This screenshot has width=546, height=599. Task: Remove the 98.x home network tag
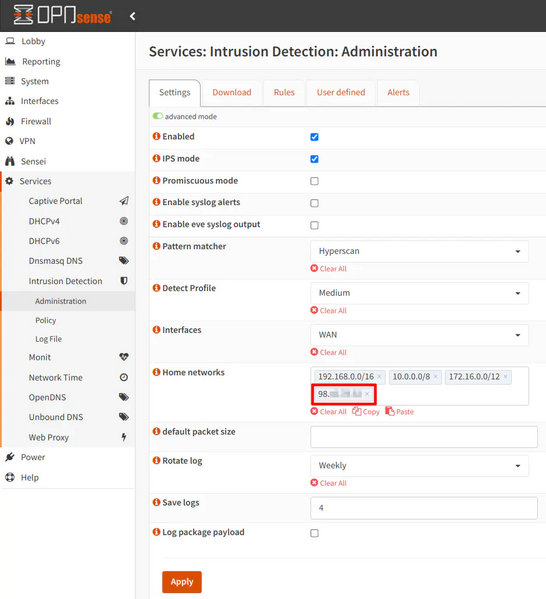coord(367,394)
